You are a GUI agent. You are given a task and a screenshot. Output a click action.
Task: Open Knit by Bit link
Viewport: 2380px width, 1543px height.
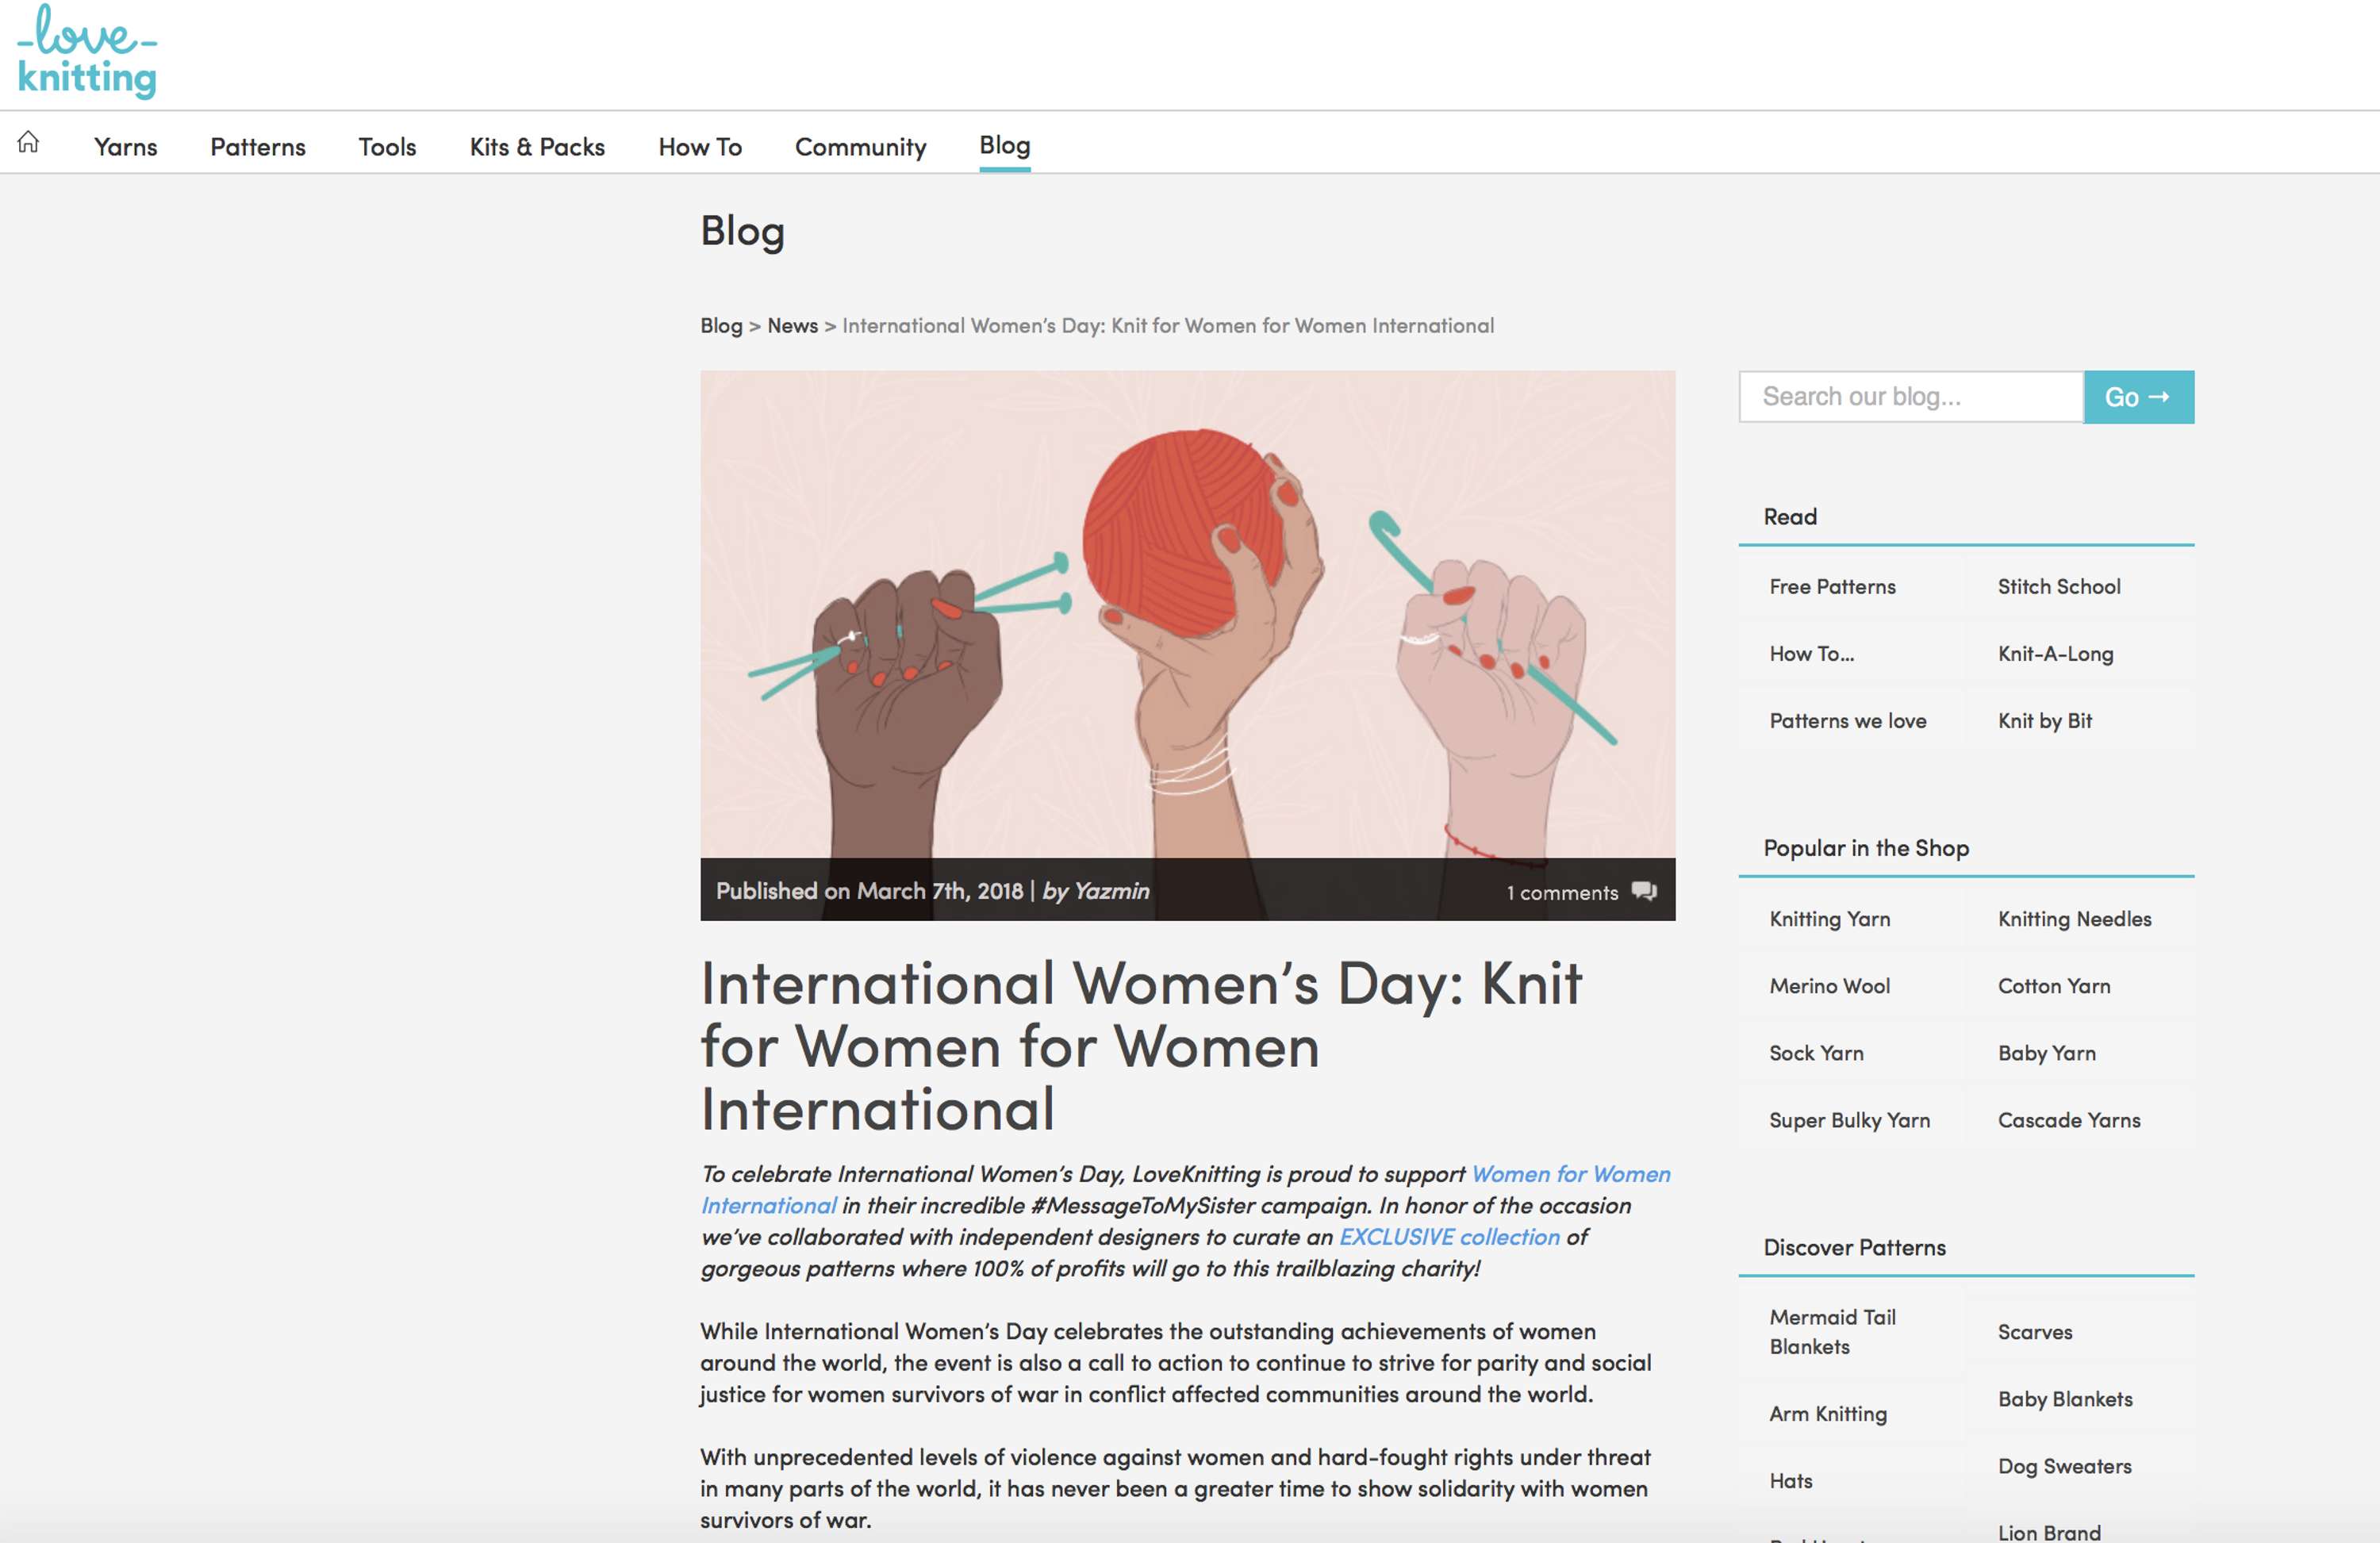tap(2044, 721)
